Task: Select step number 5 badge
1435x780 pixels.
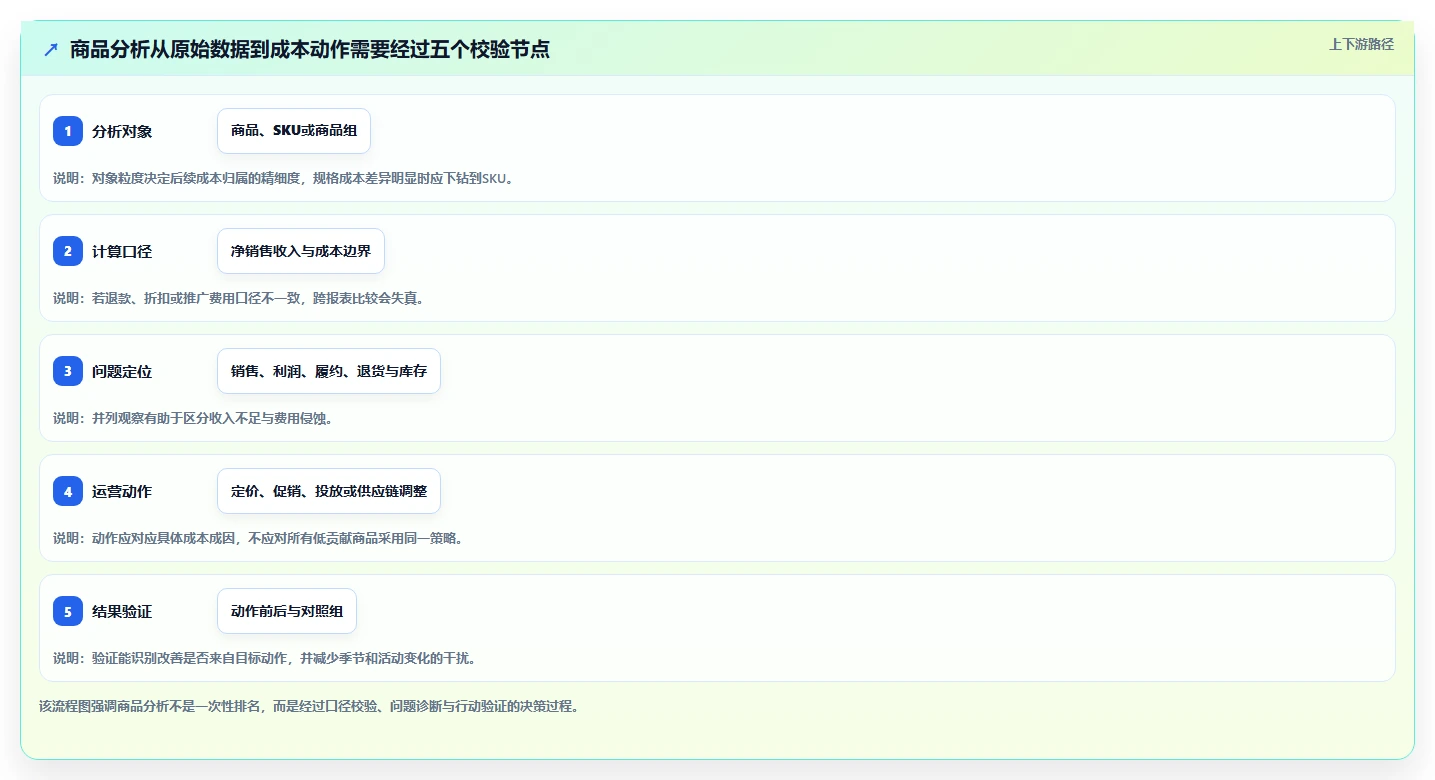Action: coord(68,611)
